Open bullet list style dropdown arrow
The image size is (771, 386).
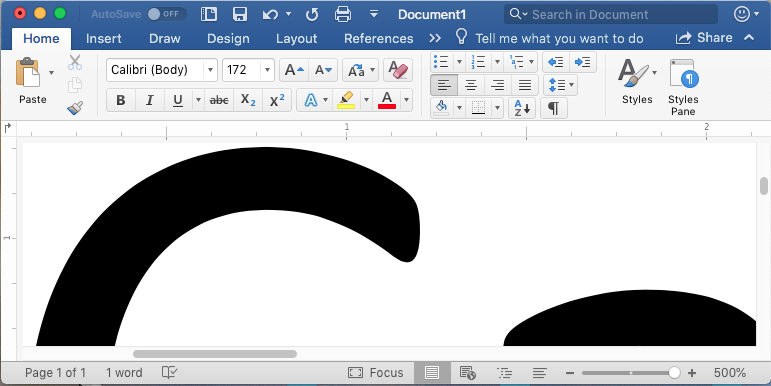pyautogui.click(x=459, y=62)
